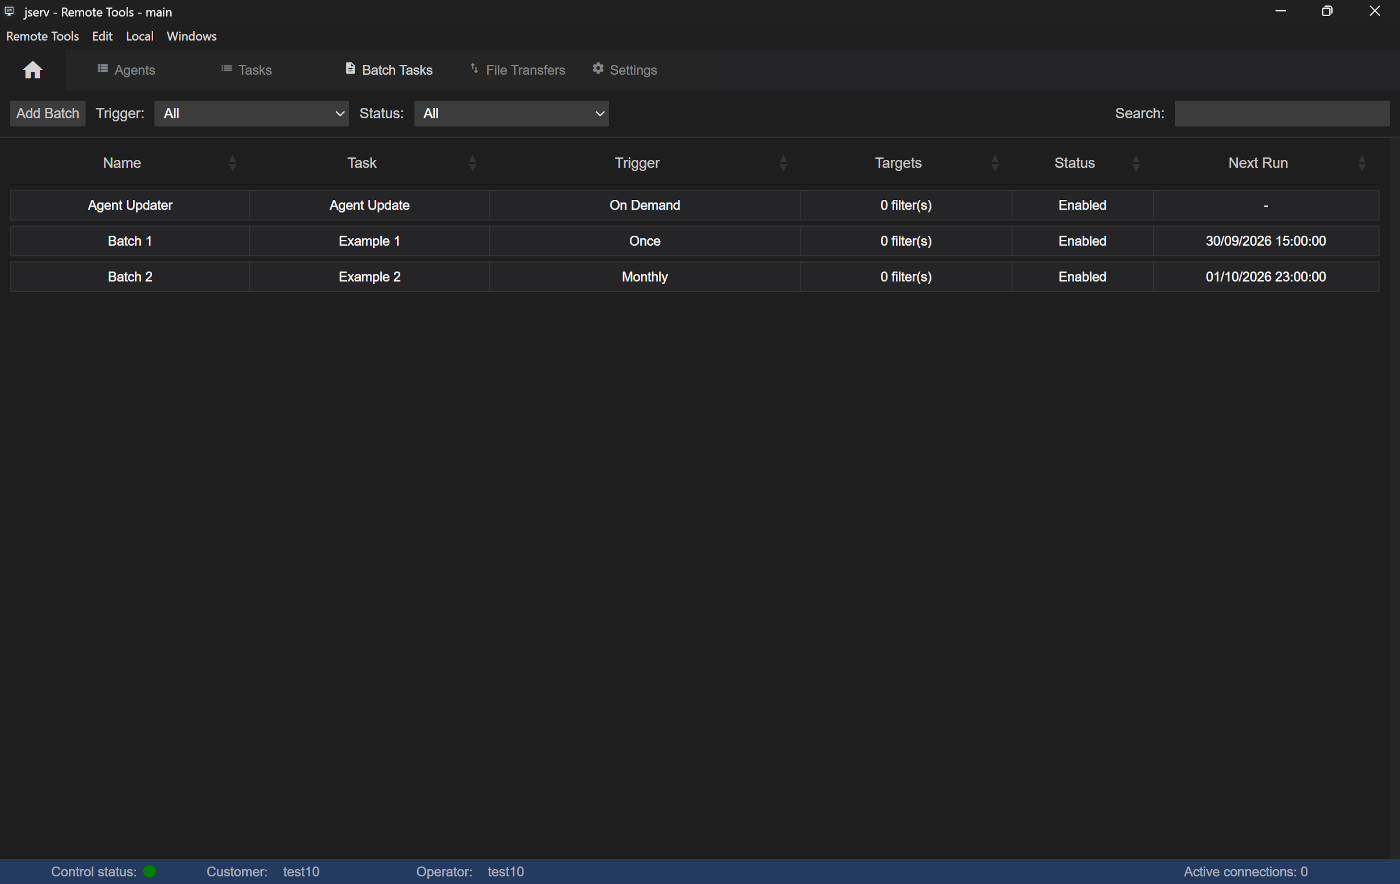Click the Once trigger cell

click(x=645, y=241)
